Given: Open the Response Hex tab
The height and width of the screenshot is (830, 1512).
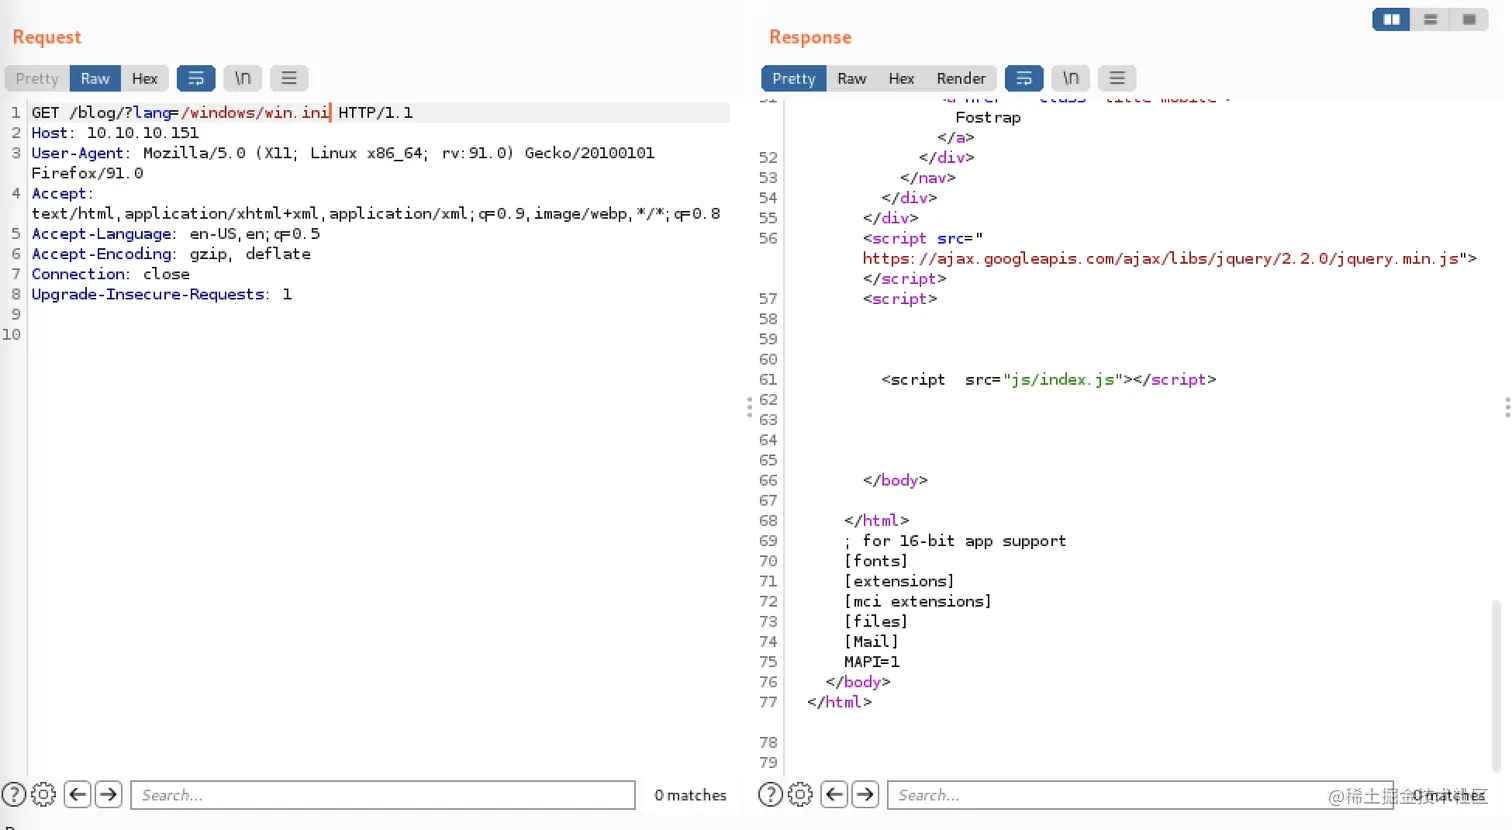Looking at the screenshot, I should 901,78.
